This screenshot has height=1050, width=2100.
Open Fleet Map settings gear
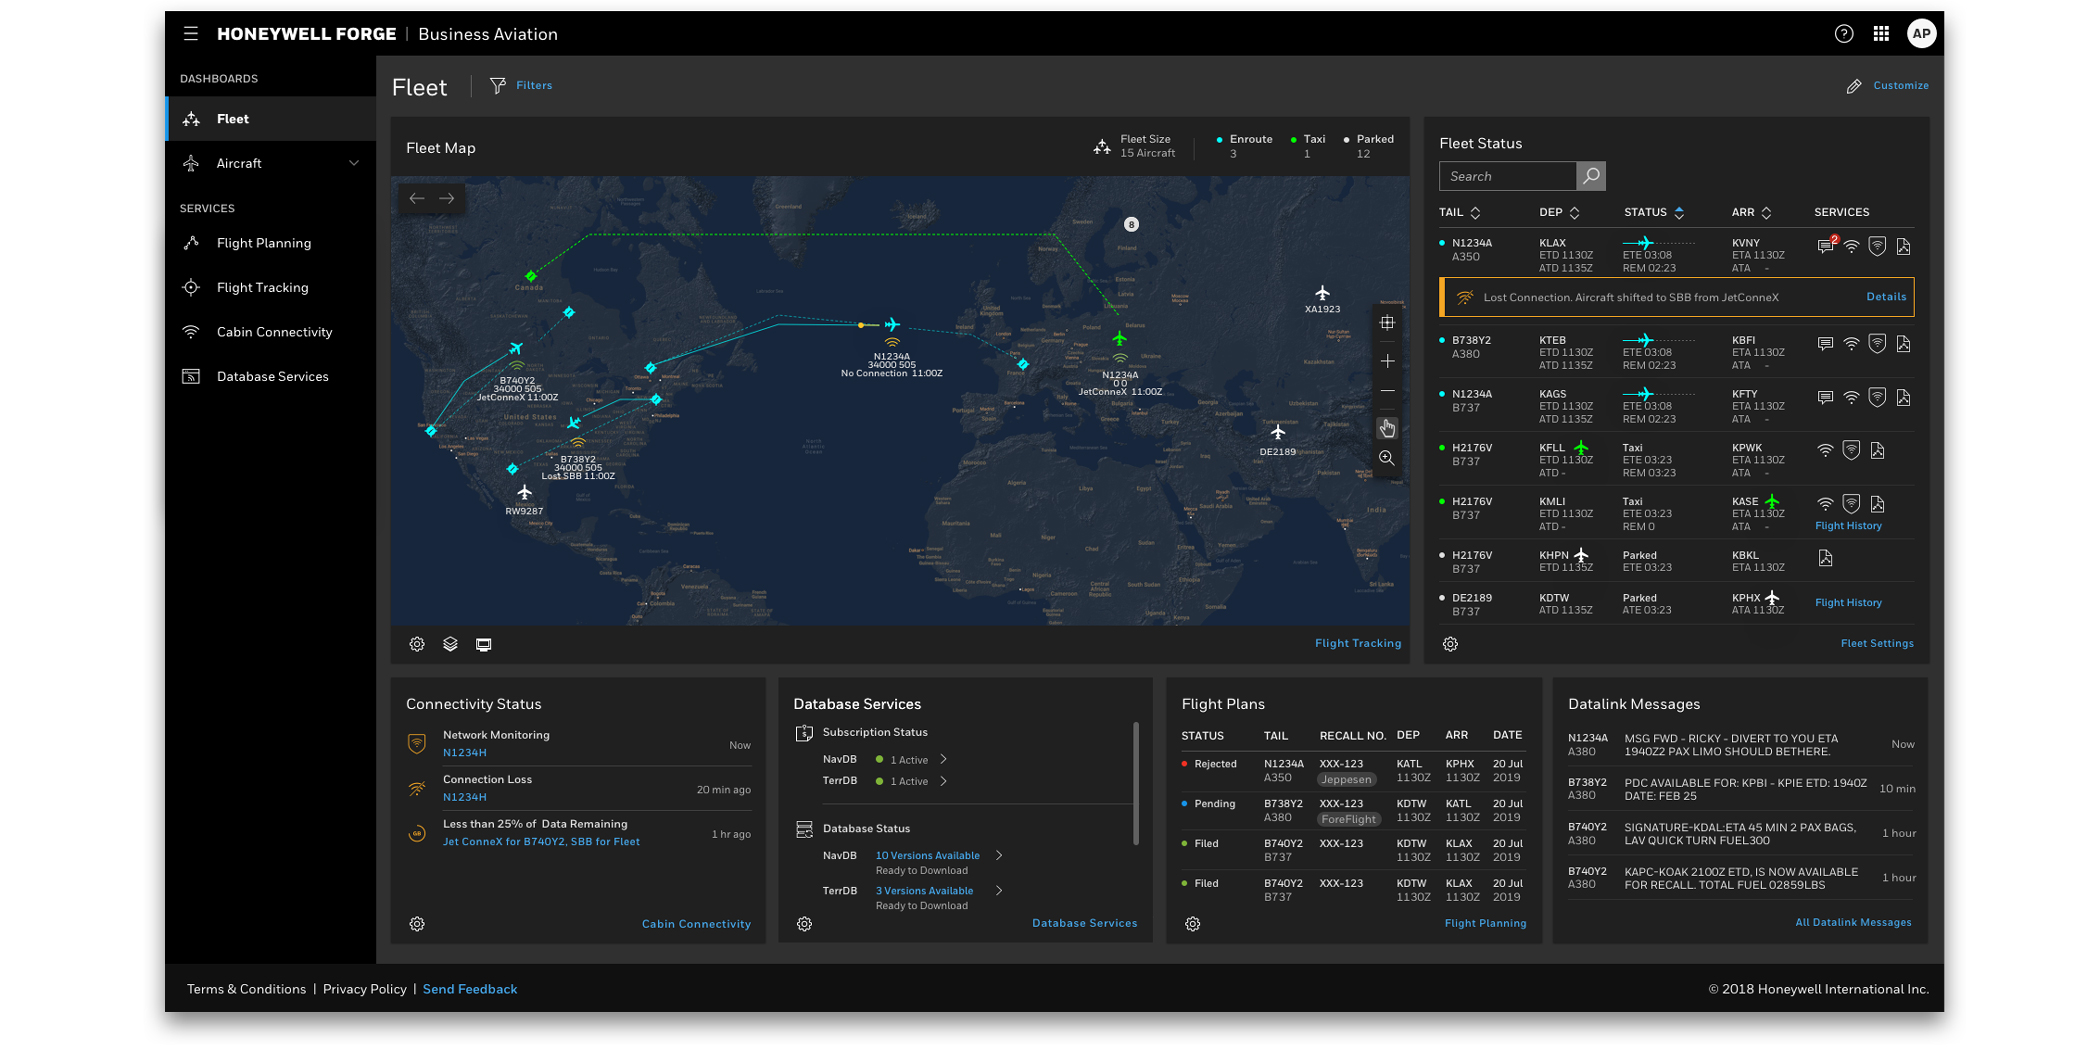[417, 644]
